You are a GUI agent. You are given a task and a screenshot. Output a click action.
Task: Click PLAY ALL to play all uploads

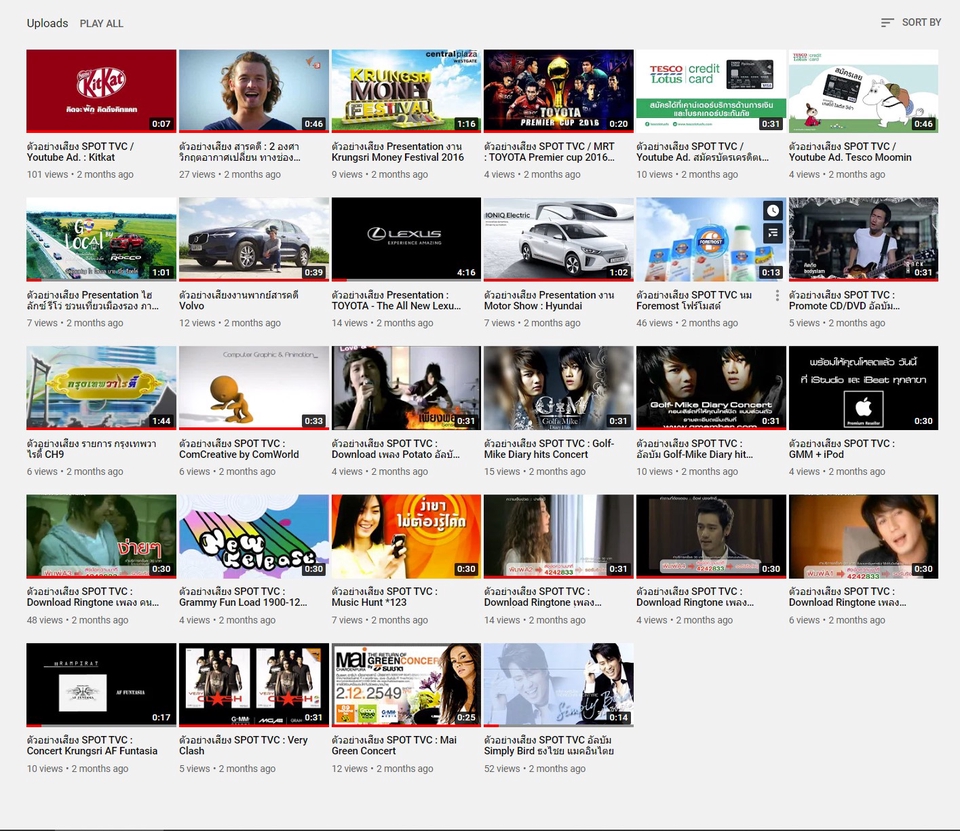100,22
